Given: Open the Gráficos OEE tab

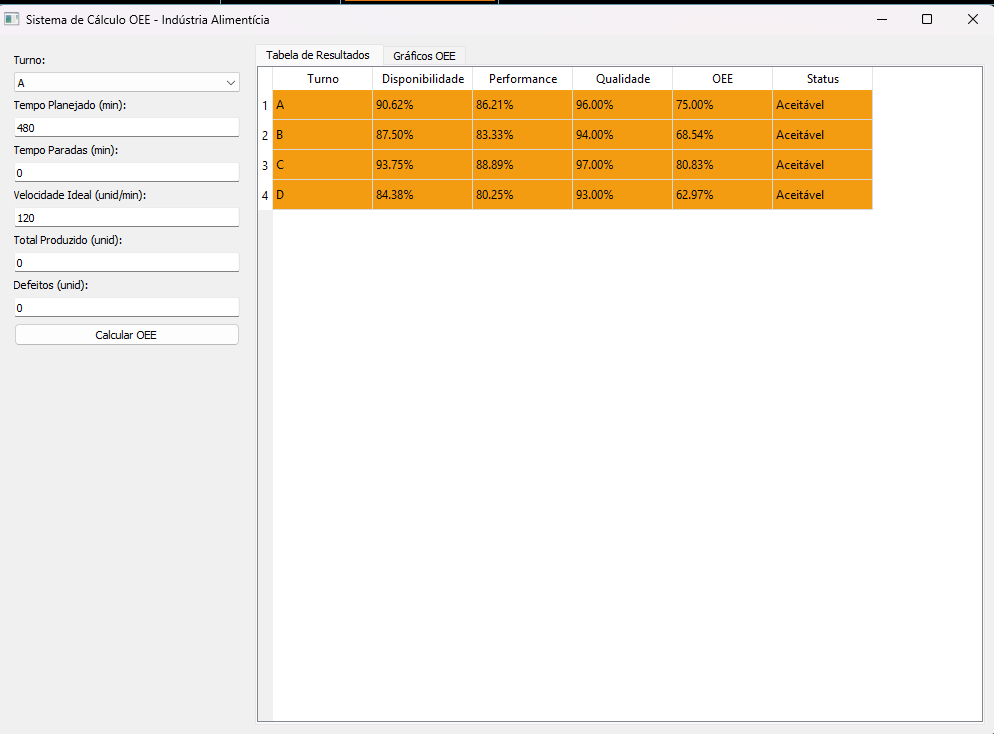Looking at the screenshot, I should [x=424, y=56].
